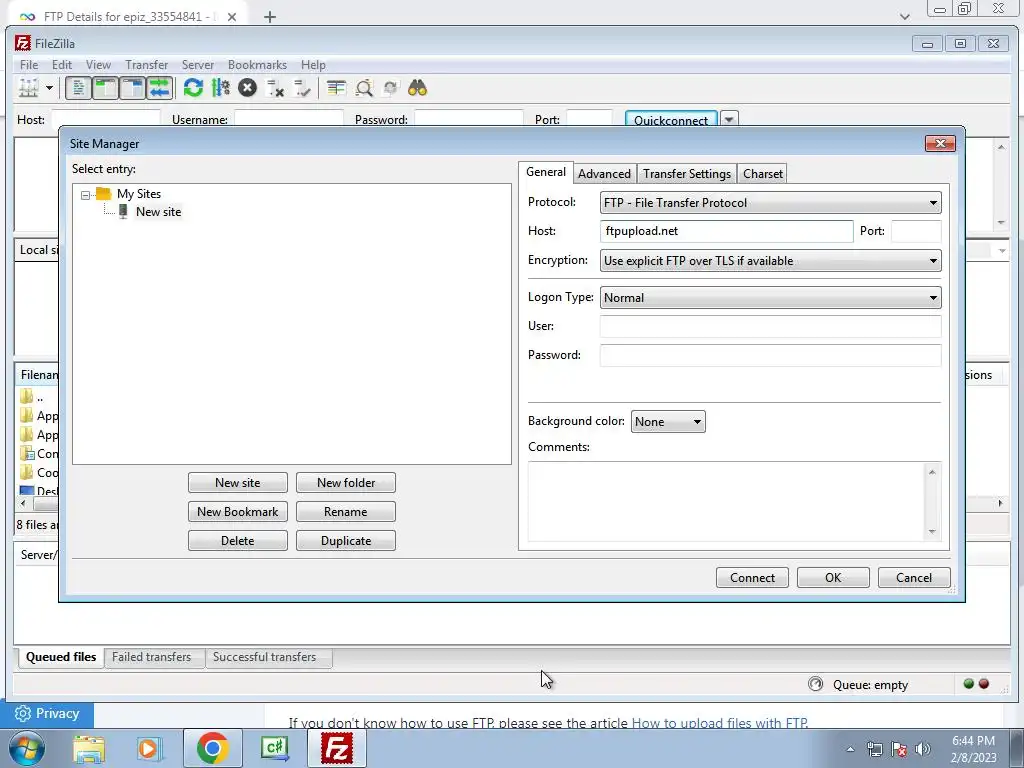This screenshot has width=1024, height=768.
Task: Open the Server menu
Action: [x=198, y=65]
